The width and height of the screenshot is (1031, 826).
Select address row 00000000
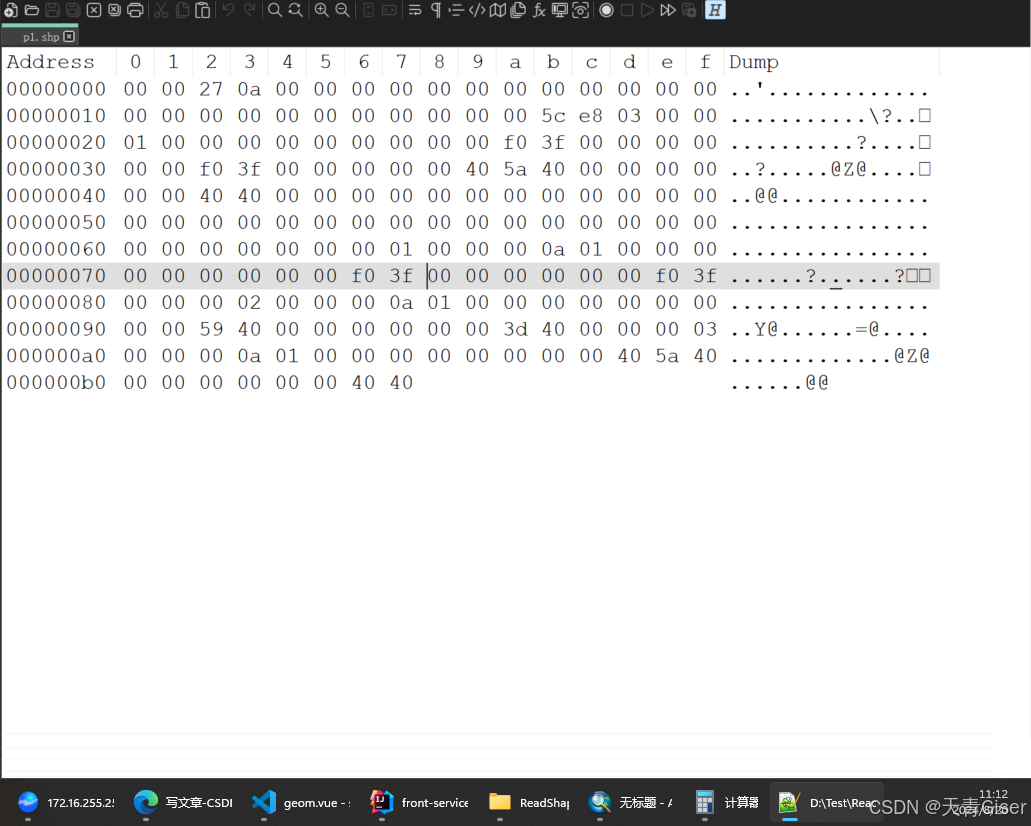[57, 89]
